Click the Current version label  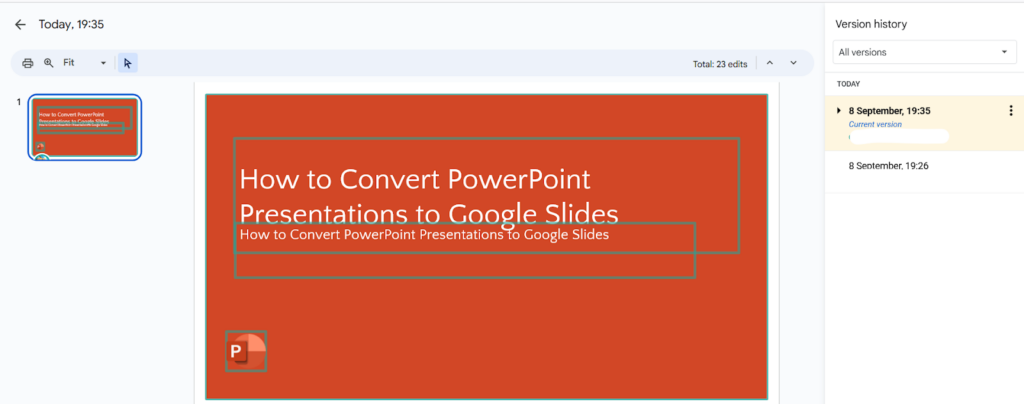coord(875,124)
